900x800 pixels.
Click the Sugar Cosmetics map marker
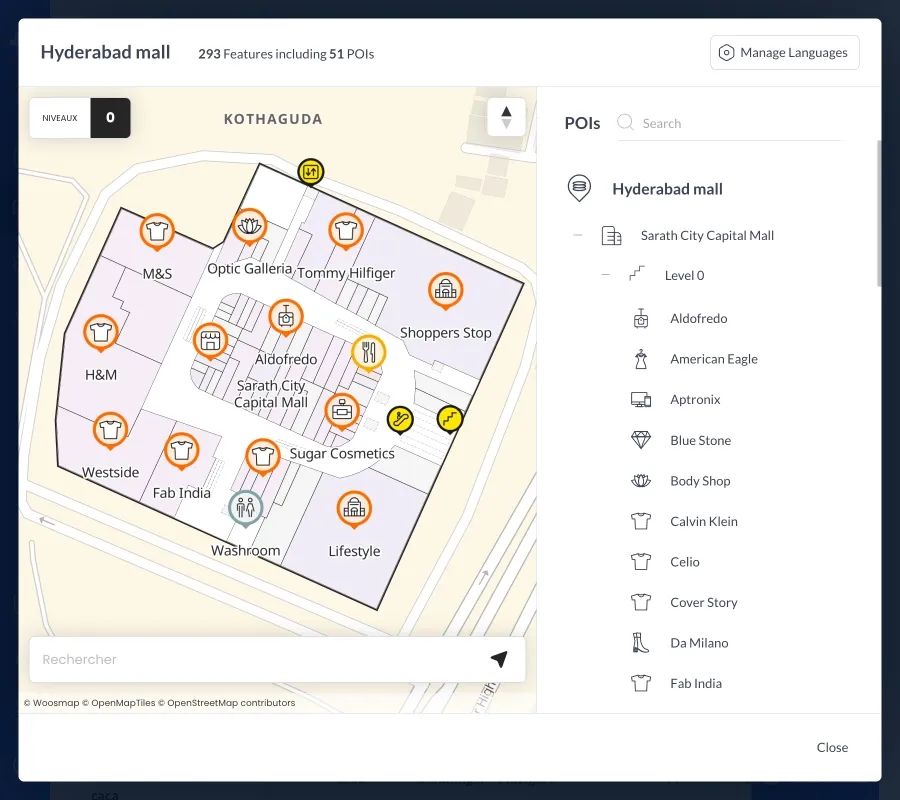[342, 411]
